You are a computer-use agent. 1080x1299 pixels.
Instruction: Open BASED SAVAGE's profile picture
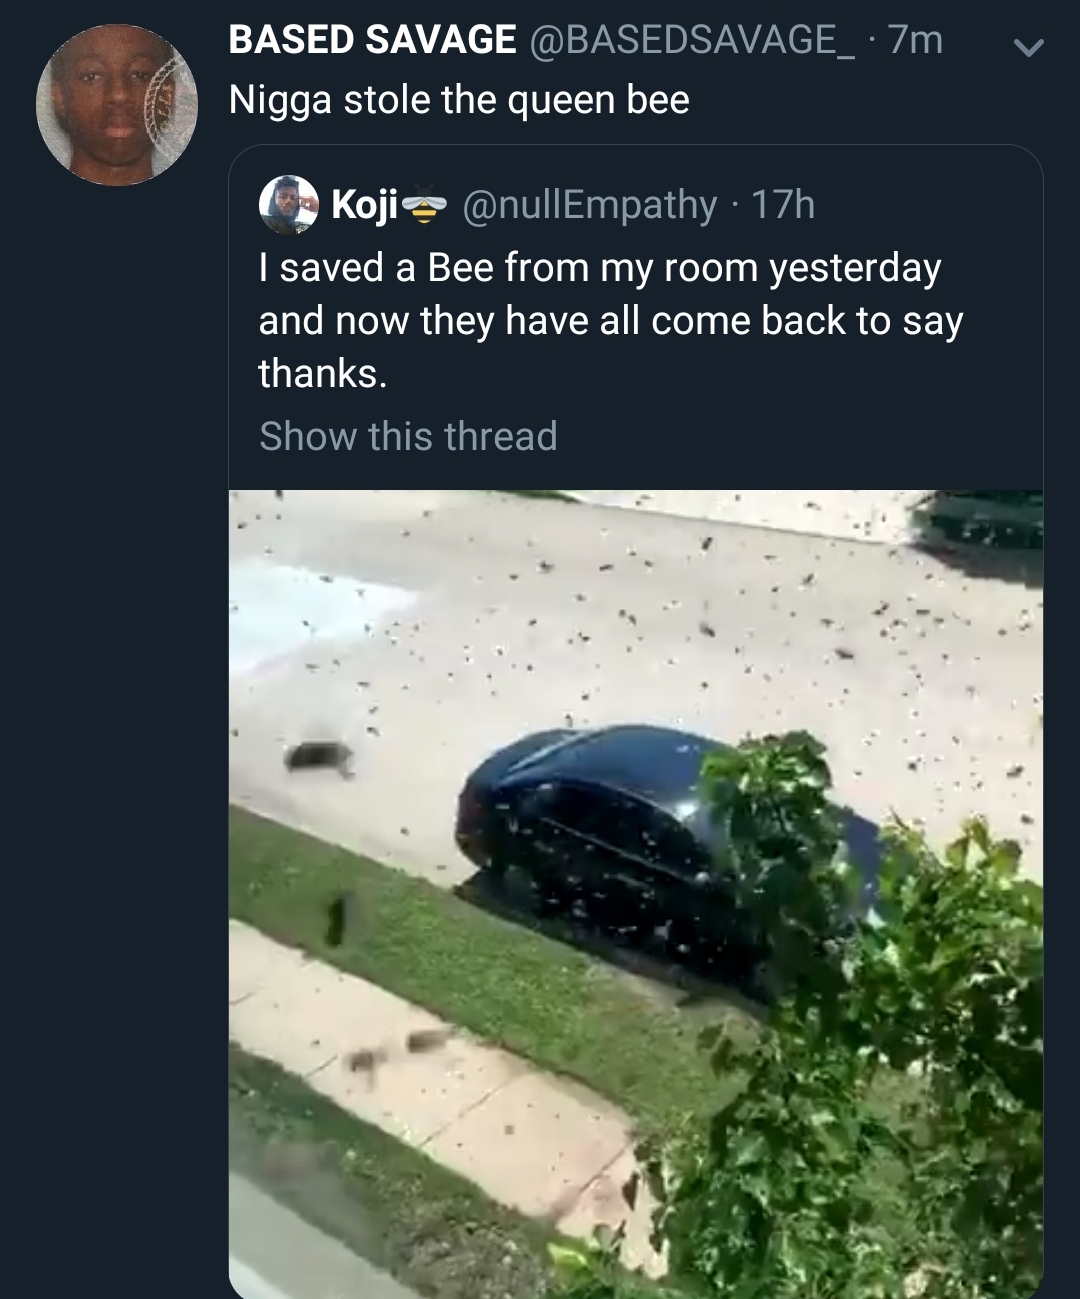[117, 105]
